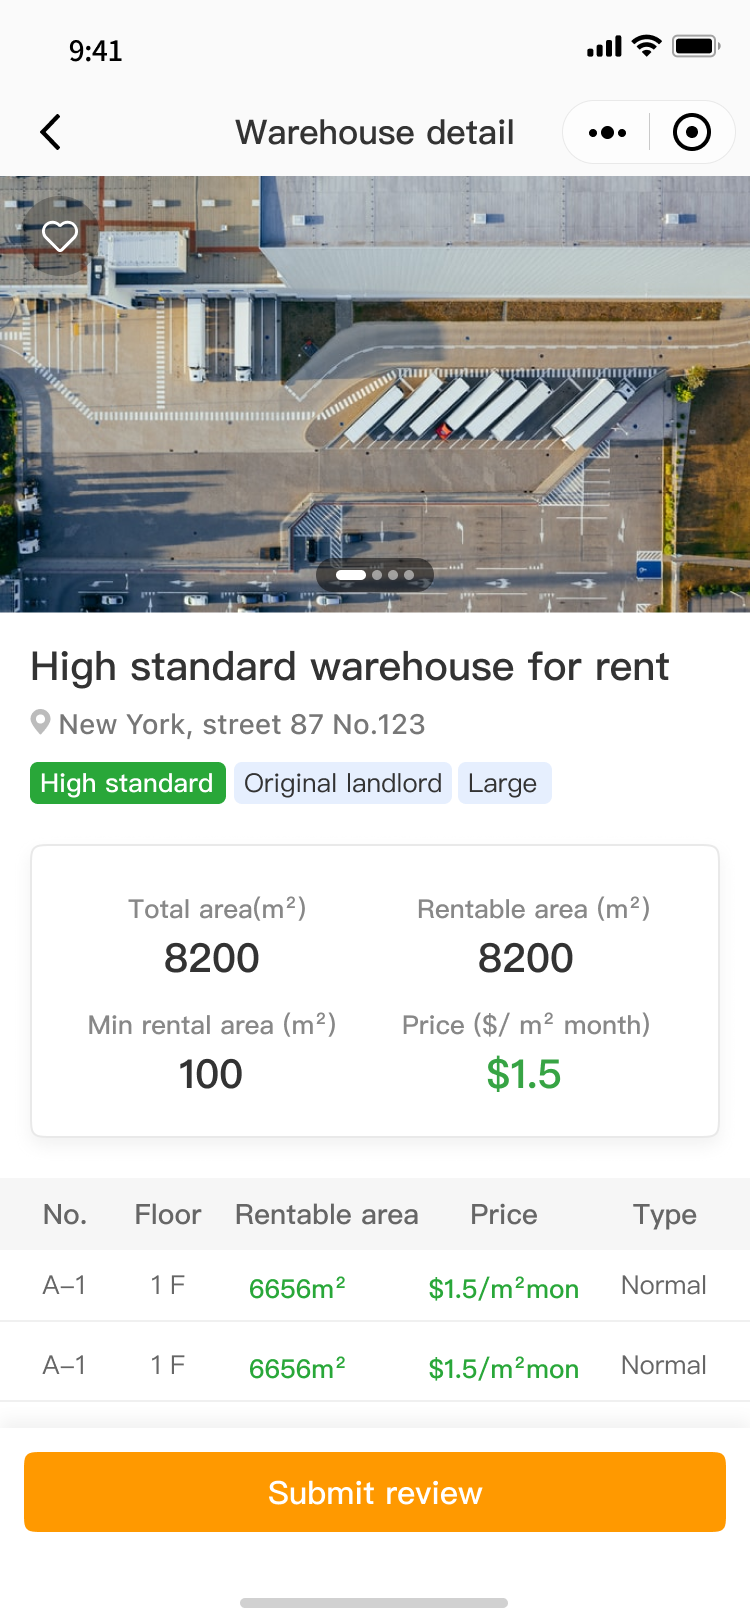Tap the battery status icon
Image resolution: width=750 pixels, height=1624 pixels.
[696, 46]
